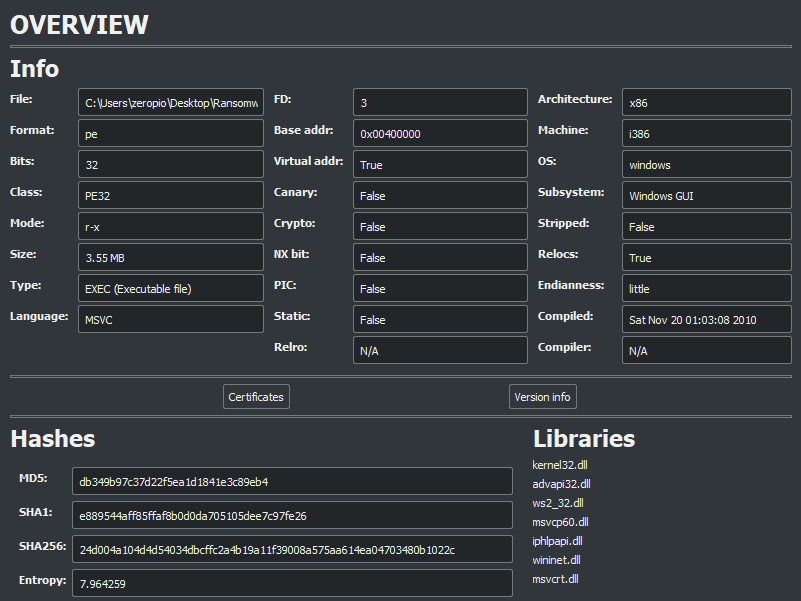Select advapi32.dll library entry

click(x=561, y=484)
